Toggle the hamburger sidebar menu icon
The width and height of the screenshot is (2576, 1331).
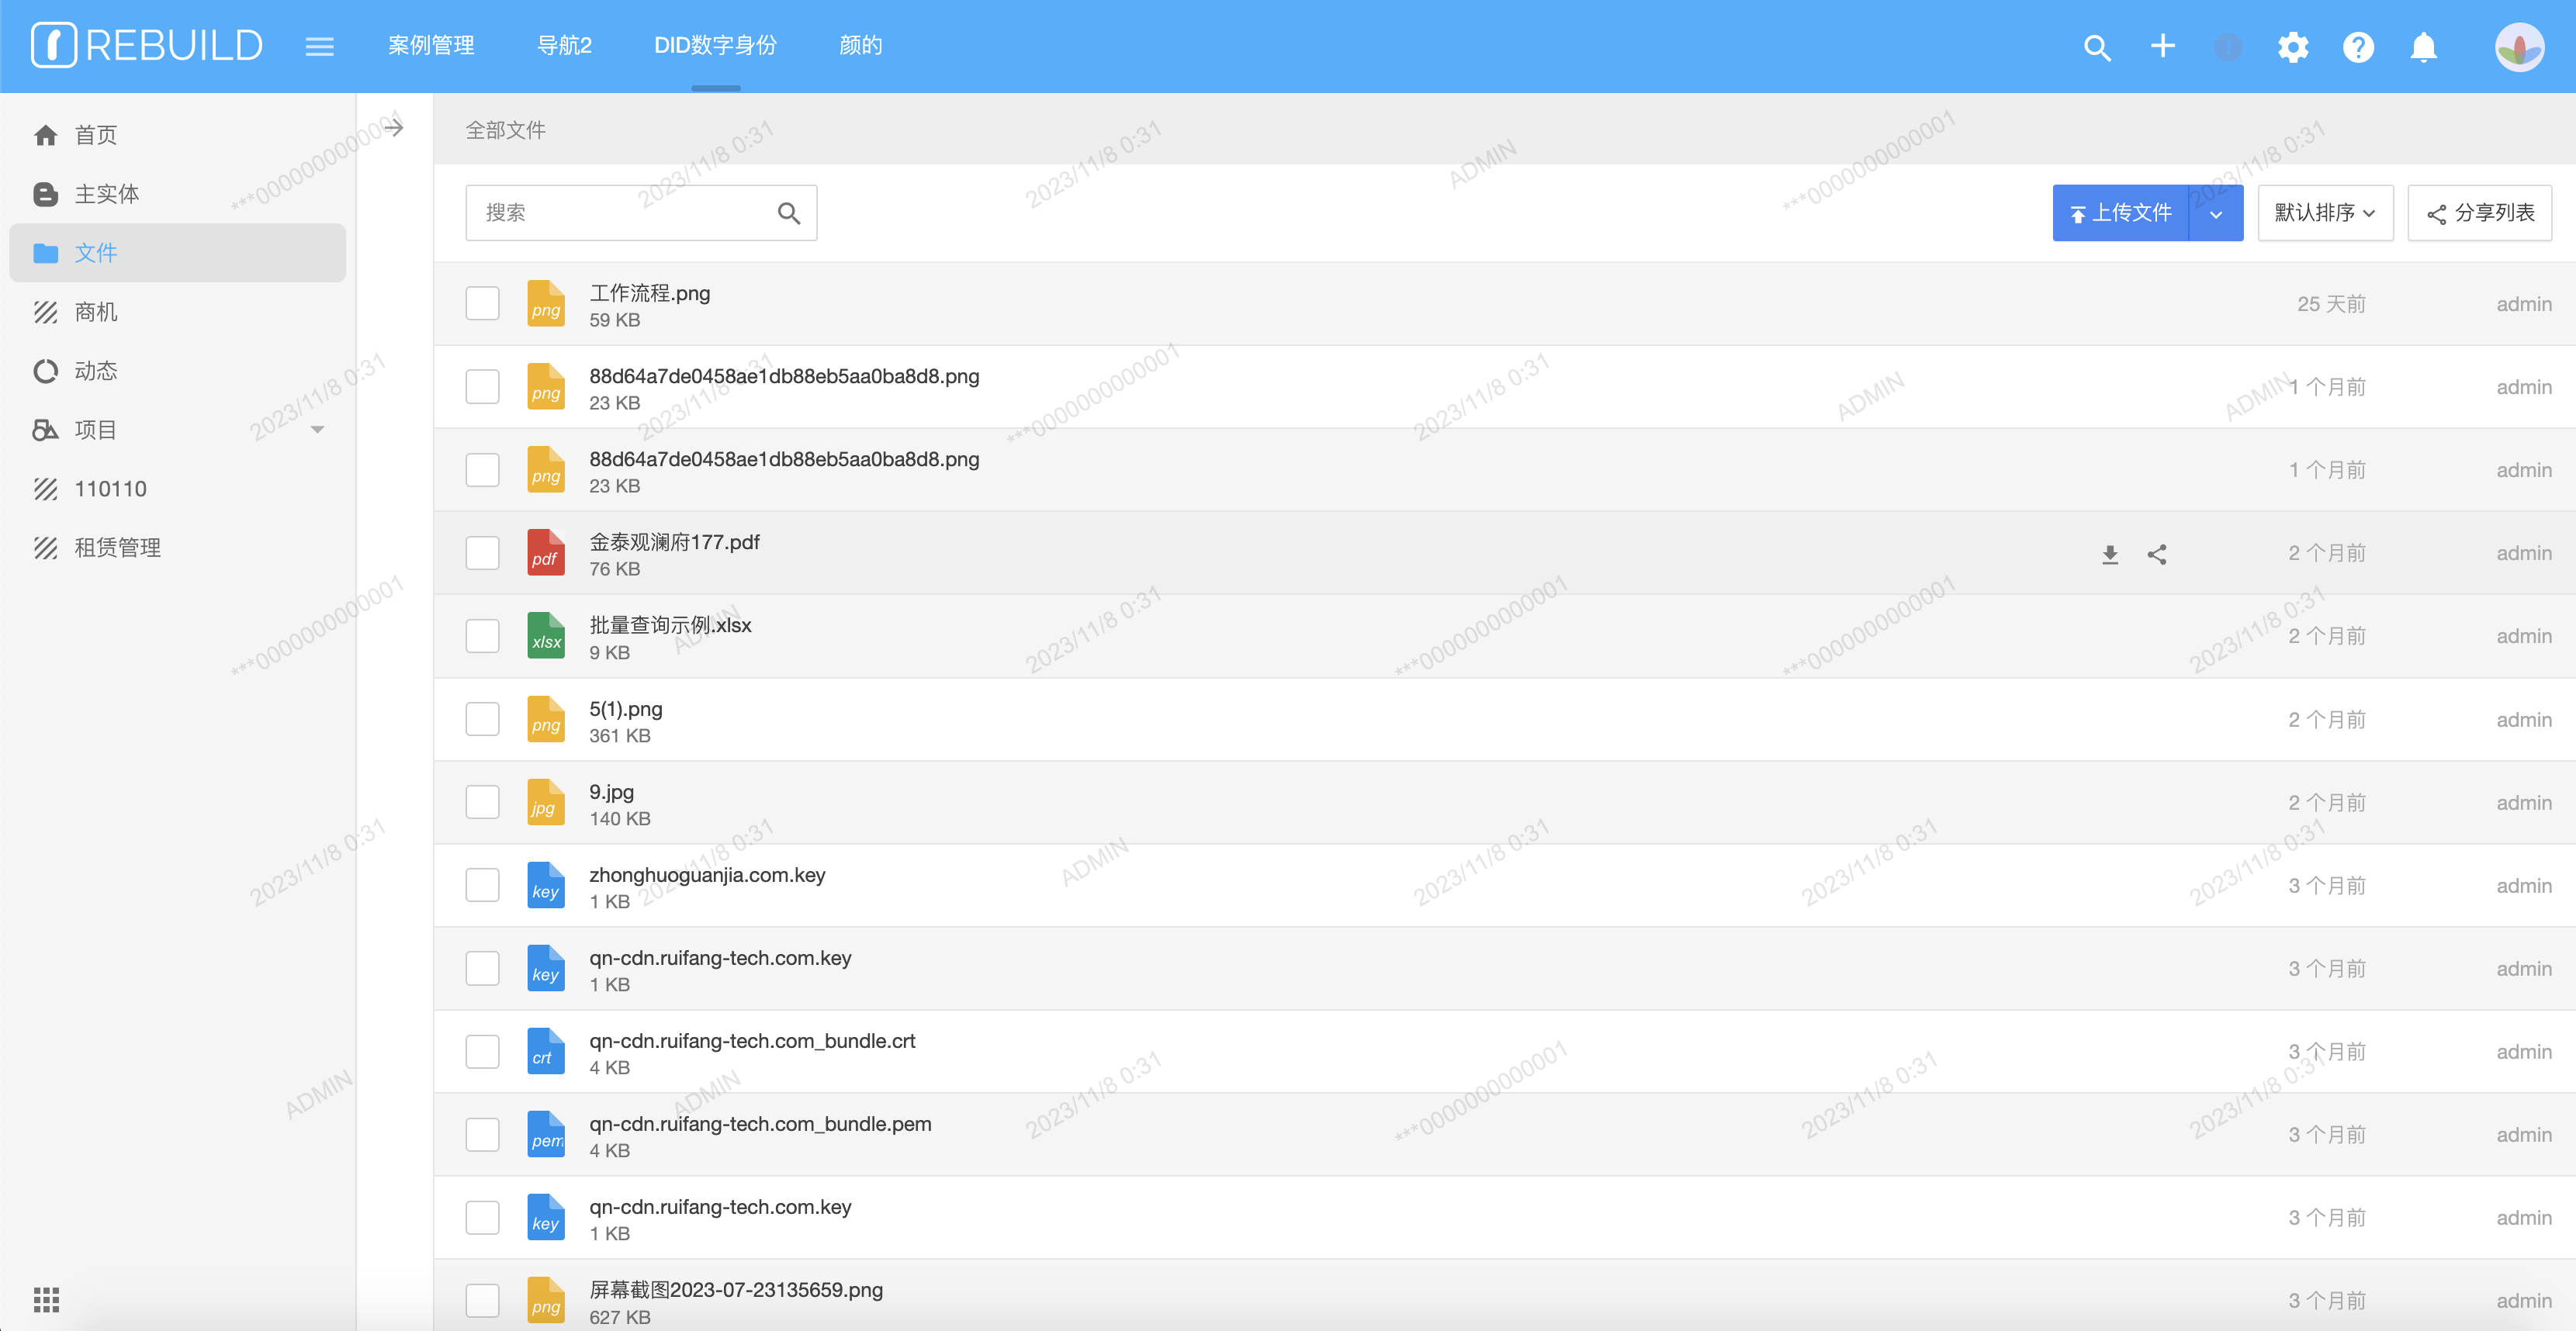tap(319, 46)
